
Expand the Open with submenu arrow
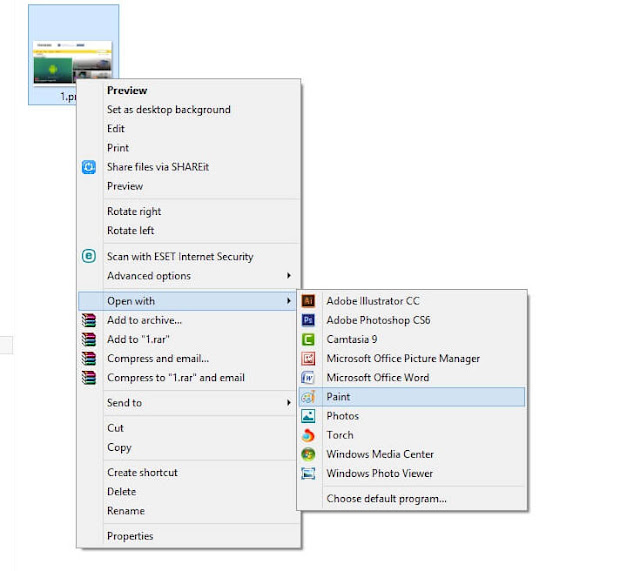[289, 301]
